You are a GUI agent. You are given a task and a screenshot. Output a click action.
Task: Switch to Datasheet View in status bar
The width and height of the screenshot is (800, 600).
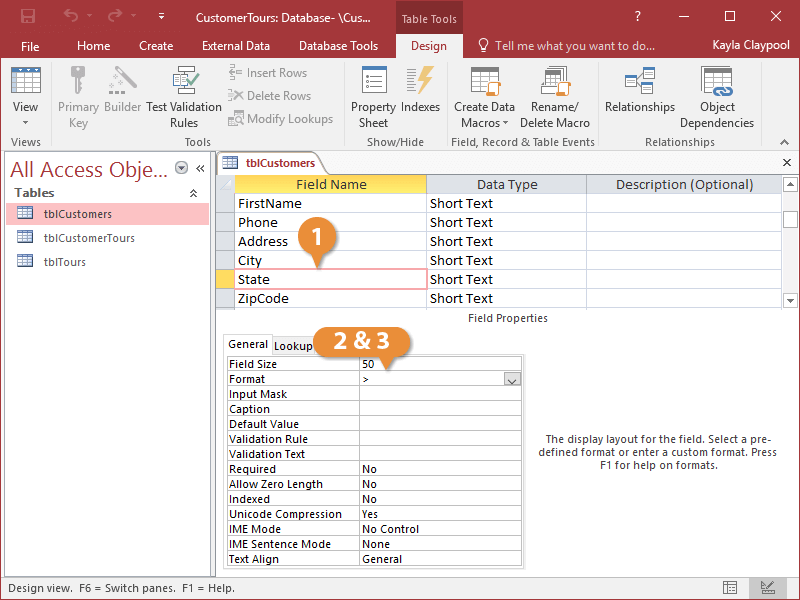click(730, 588)
